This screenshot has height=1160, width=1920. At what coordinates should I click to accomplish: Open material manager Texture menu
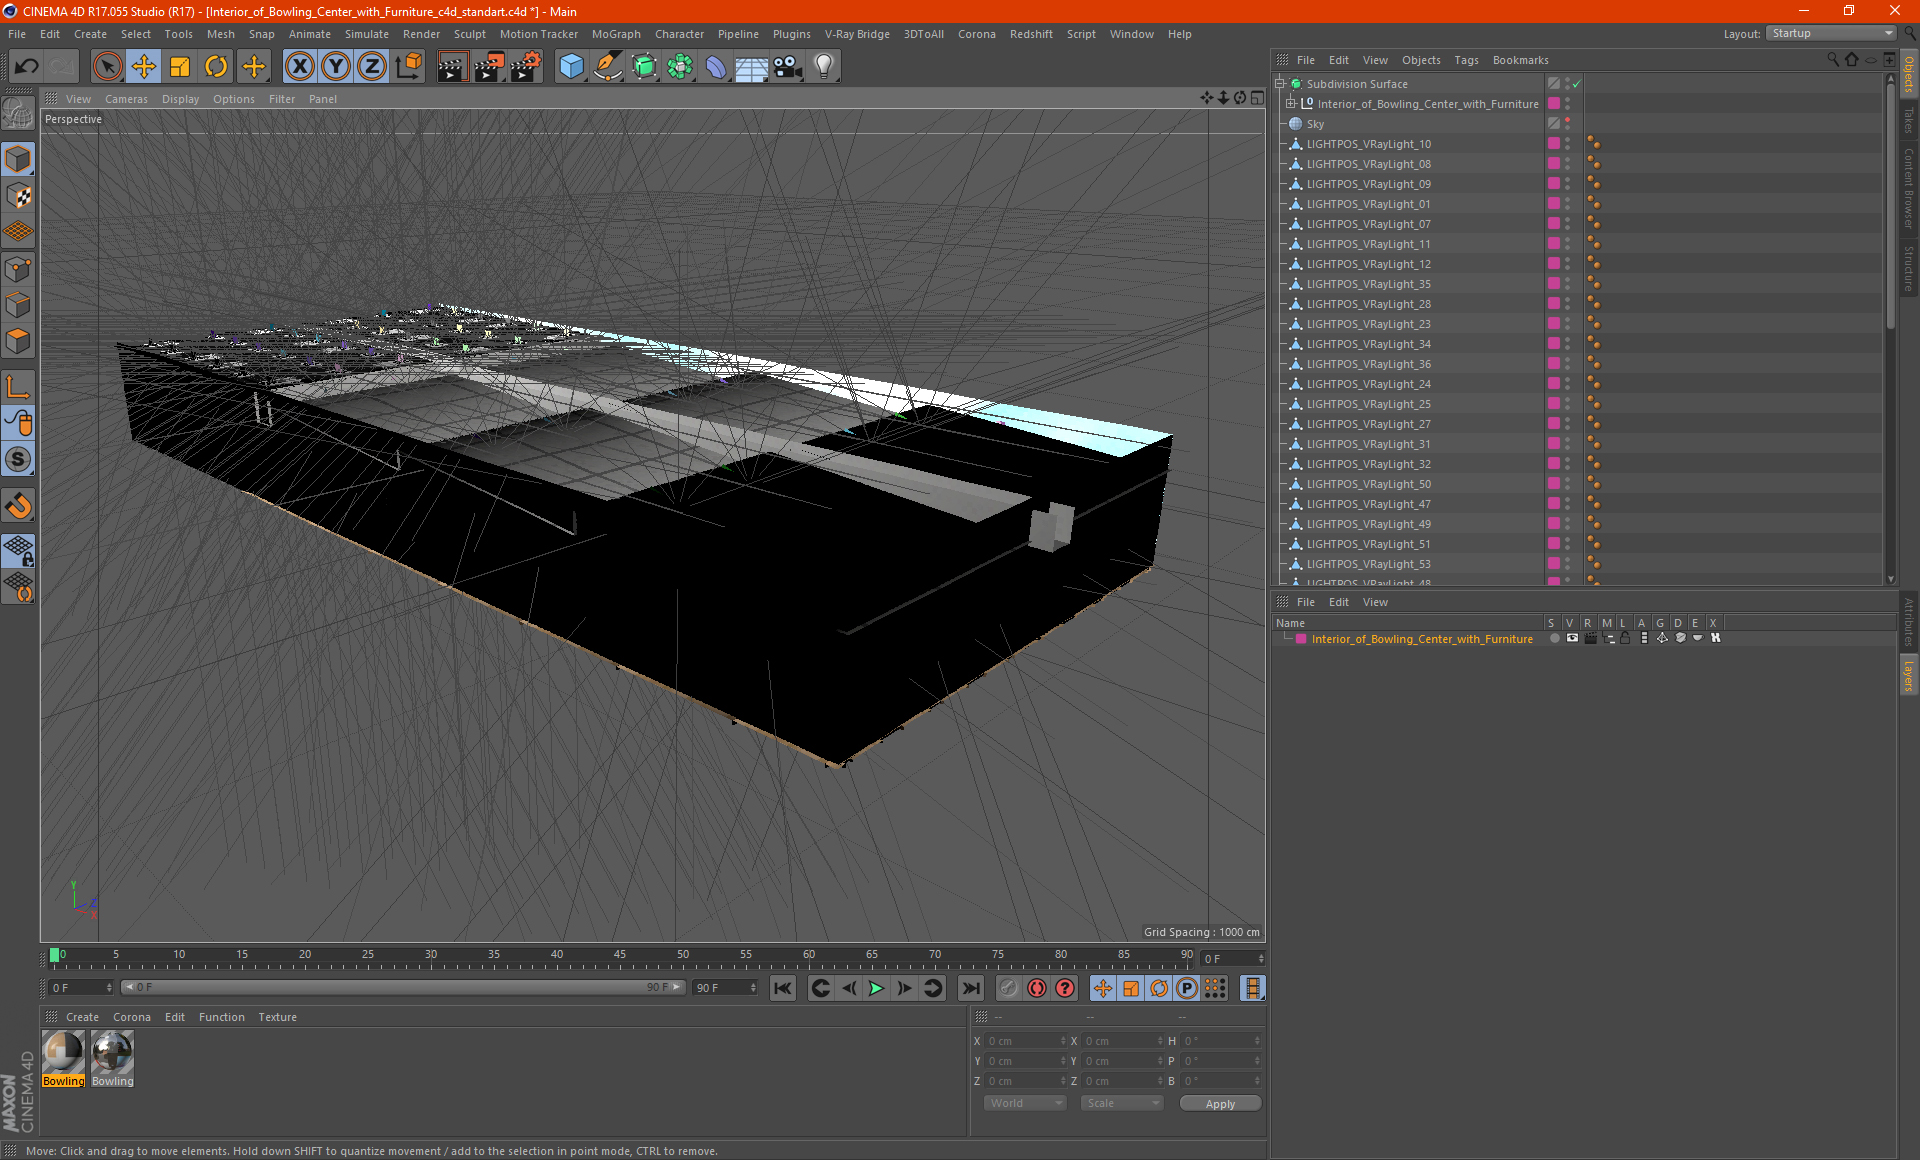click(277, 1017)
